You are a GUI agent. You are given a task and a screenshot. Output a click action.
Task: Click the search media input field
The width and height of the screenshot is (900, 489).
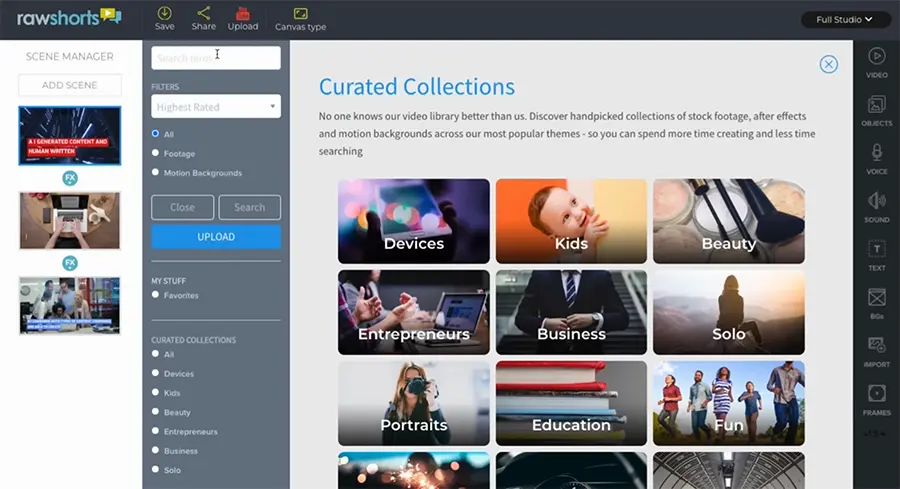(216, 58)
